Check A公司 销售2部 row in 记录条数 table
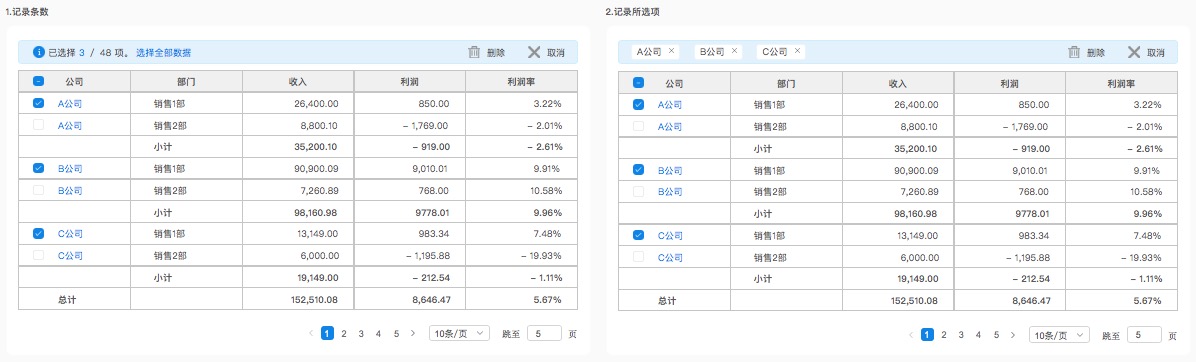This screenshot has width=1196, height=362. coord(38,125)
